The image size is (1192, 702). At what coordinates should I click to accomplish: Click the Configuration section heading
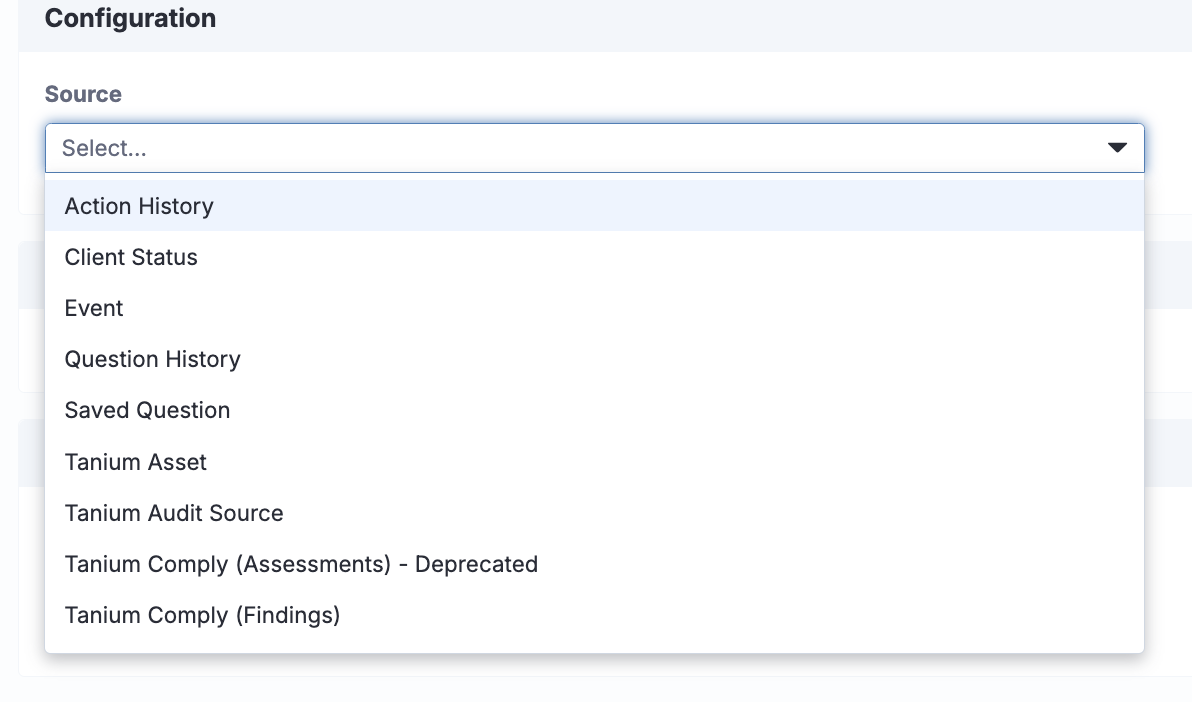pos(130,18)
